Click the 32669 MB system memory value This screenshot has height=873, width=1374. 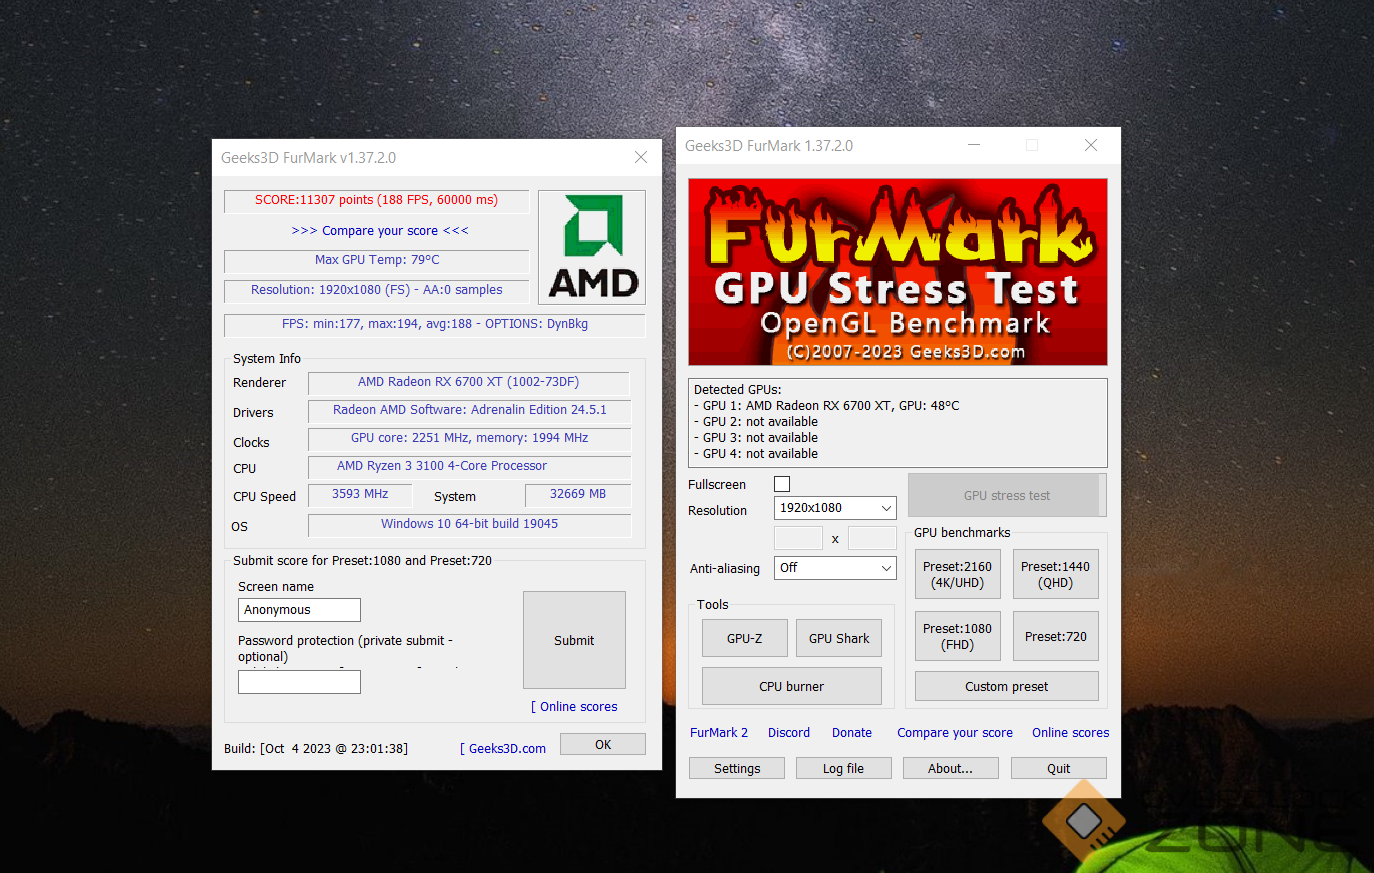578,494
